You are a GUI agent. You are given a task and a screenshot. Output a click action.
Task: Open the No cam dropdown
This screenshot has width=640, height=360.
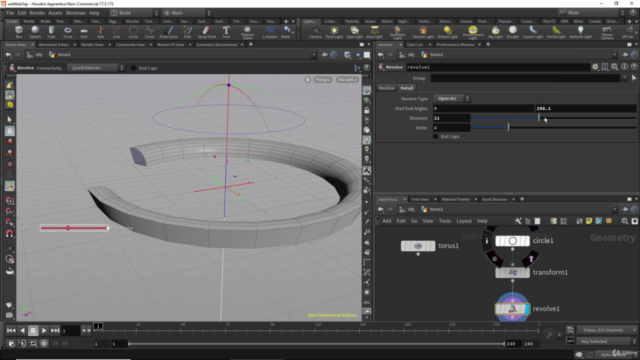(347, 80)
